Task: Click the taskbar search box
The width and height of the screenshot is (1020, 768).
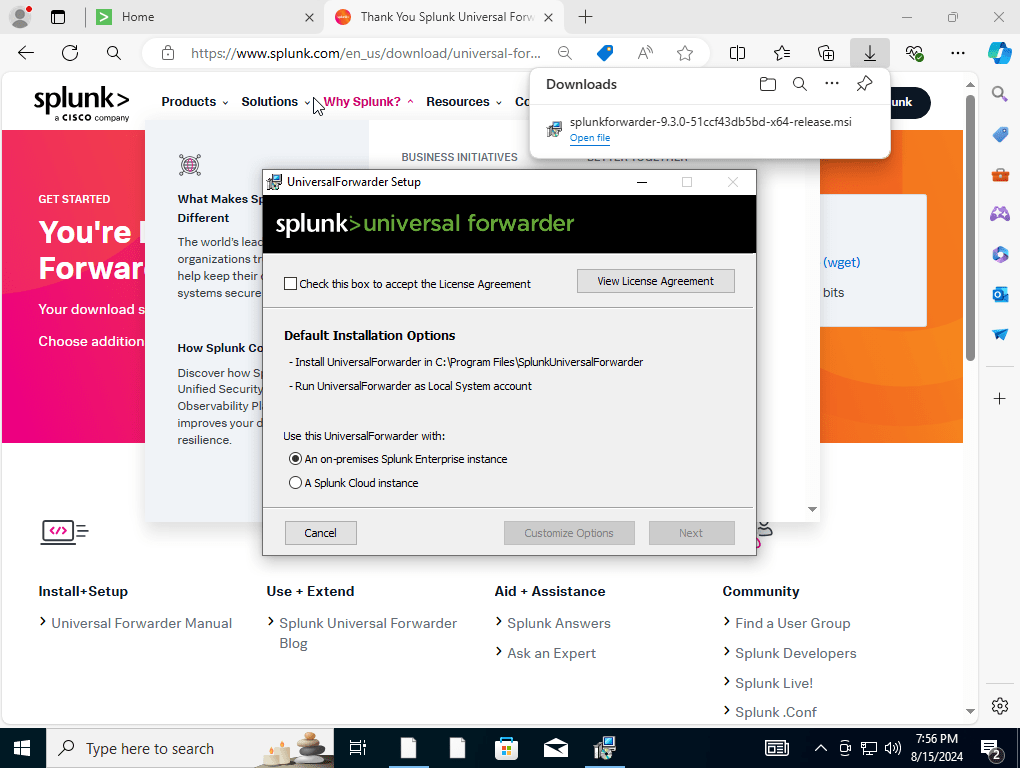Action: [190, 748]
